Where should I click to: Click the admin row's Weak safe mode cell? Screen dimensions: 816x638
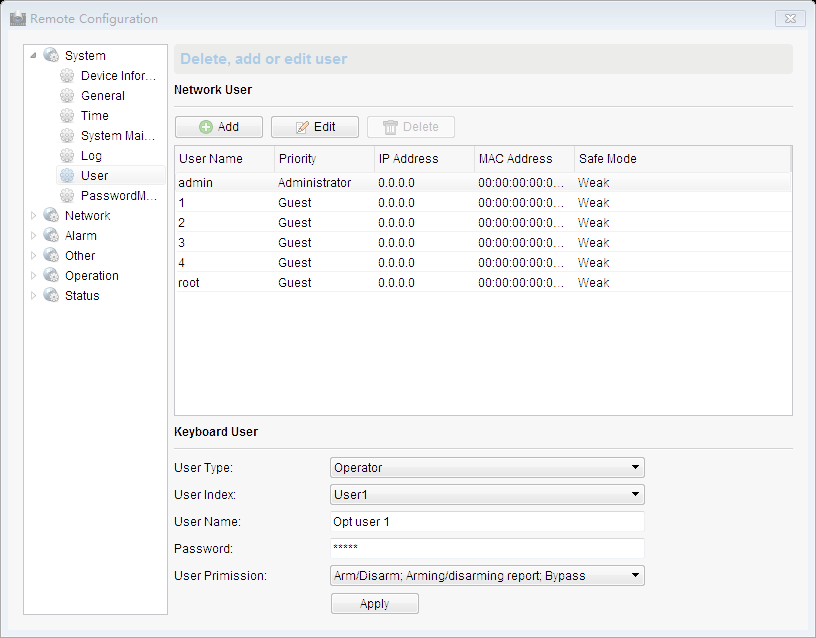click(593, 183)
